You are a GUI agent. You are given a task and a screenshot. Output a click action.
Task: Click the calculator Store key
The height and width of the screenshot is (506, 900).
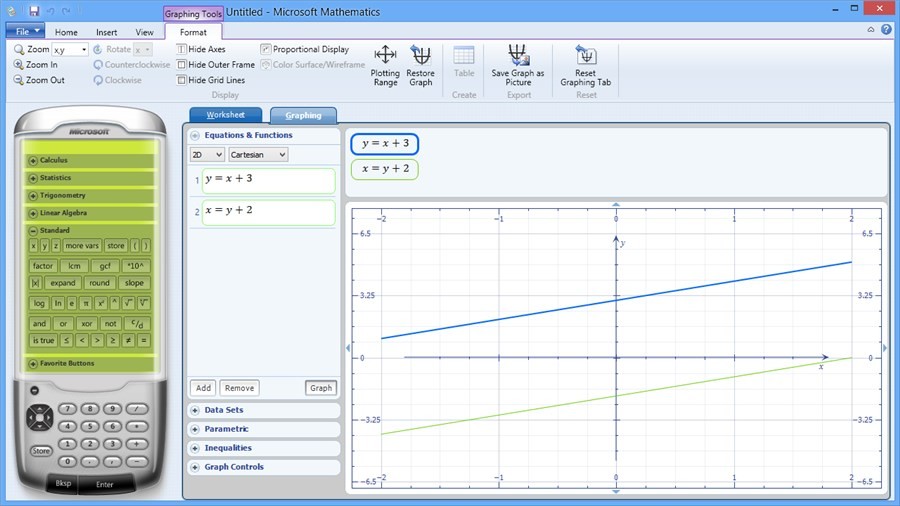pos(41,451)
